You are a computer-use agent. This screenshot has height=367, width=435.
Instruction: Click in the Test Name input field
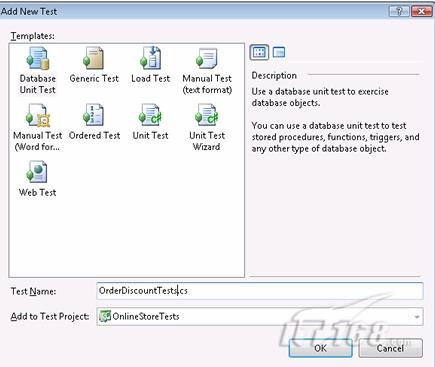pos(260,291)
